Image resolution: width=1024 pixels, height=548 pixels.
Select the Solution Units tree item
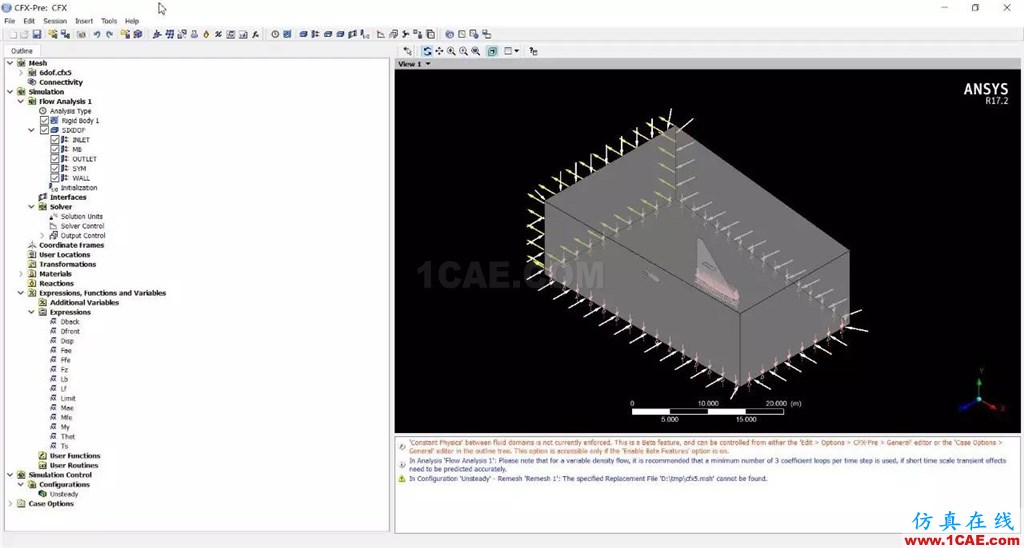[82, 216]
